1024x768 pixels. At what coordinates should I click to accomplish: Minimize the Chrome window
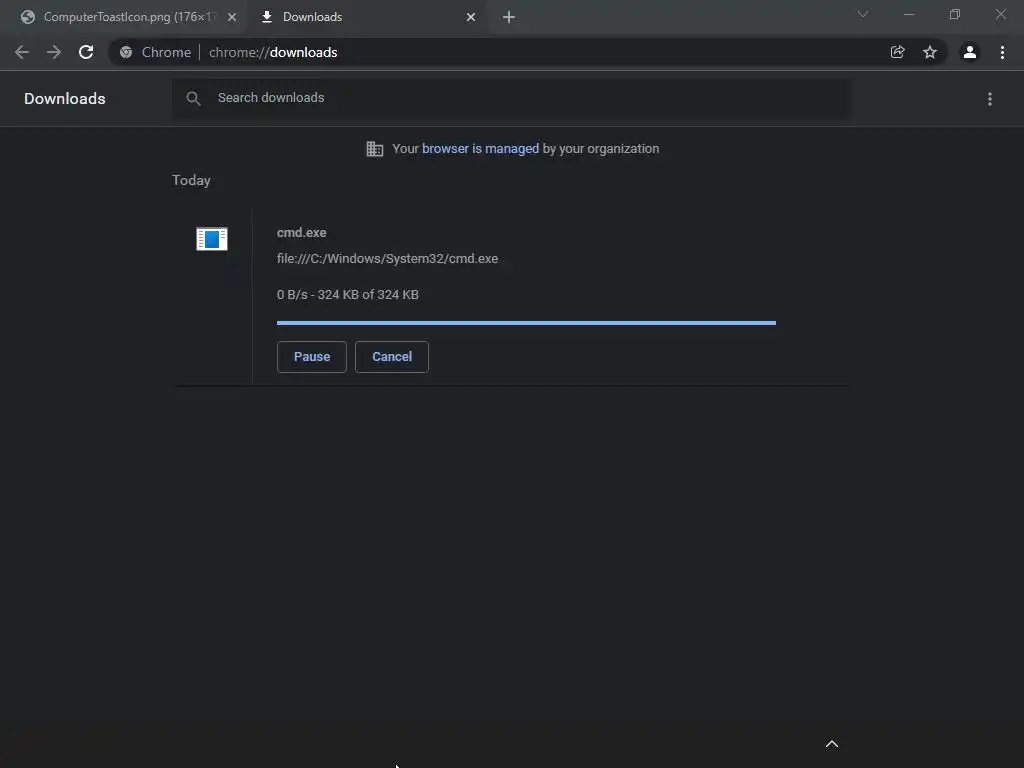[909, 14]
